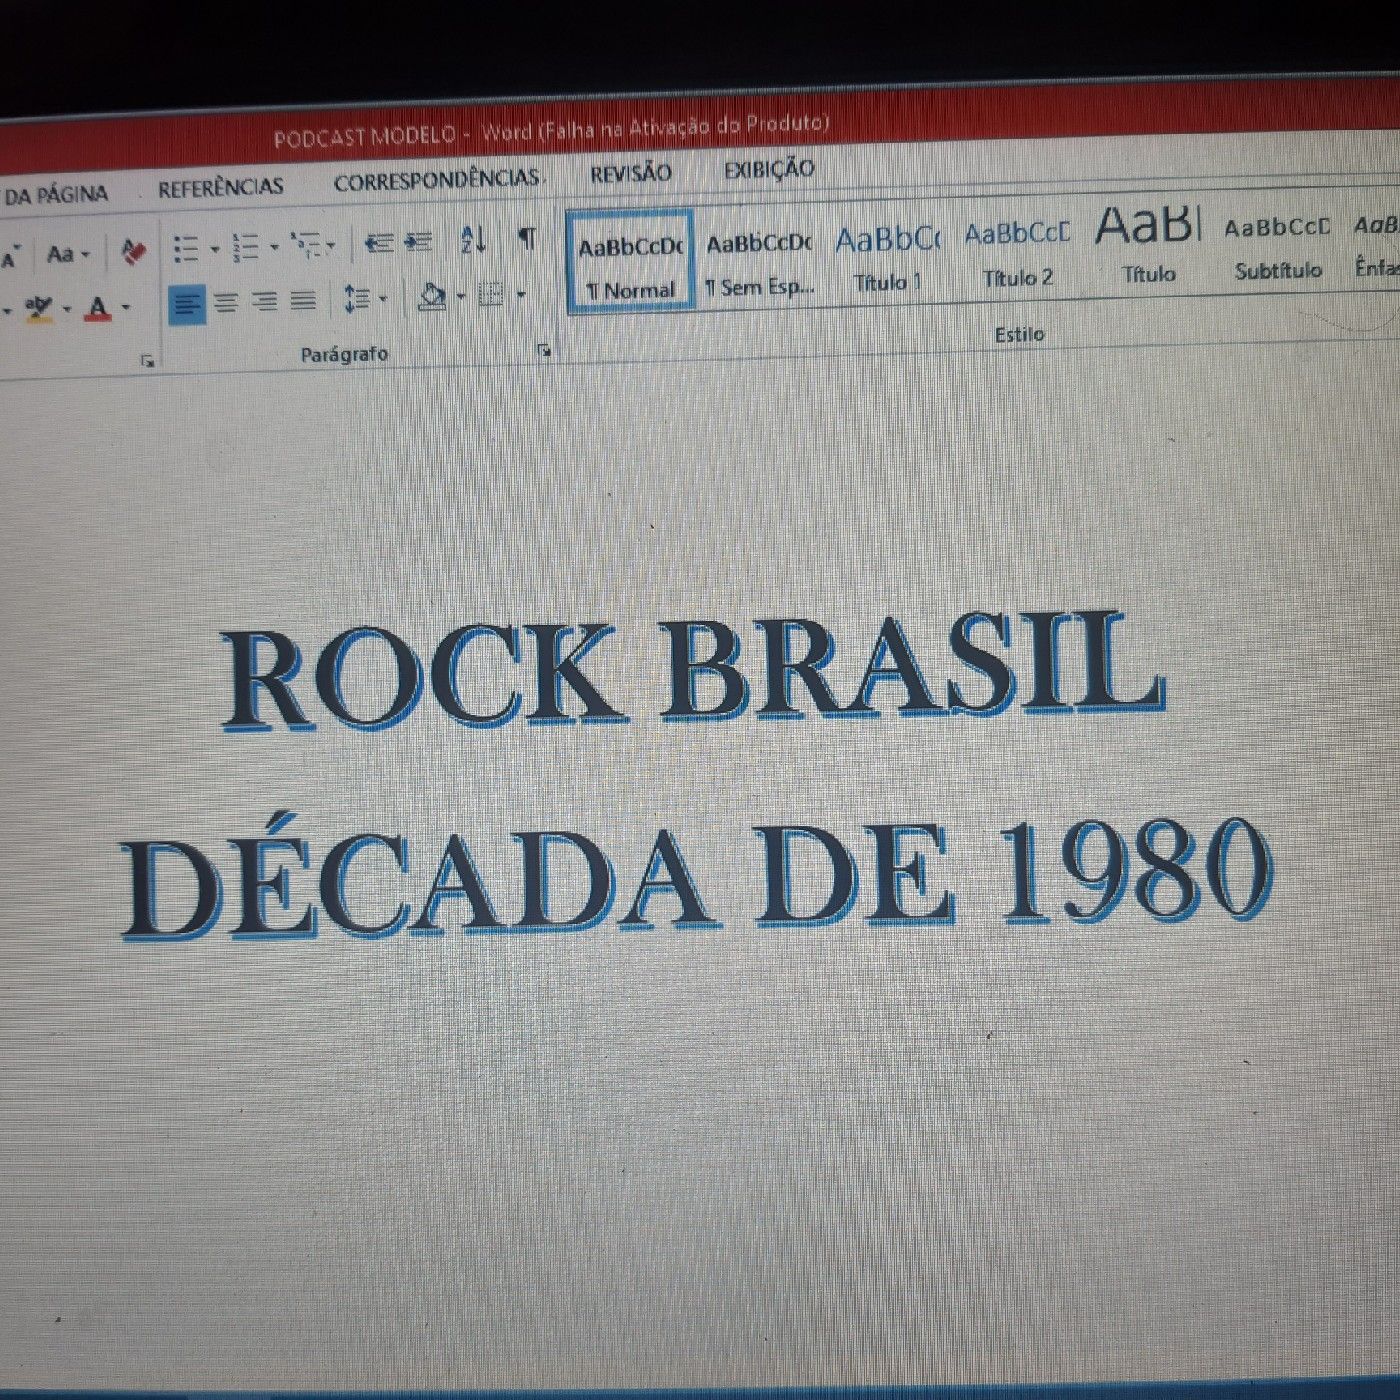Click the shading paint bucket icon
Viewport: 1400px width, 1400px height.
434,296
